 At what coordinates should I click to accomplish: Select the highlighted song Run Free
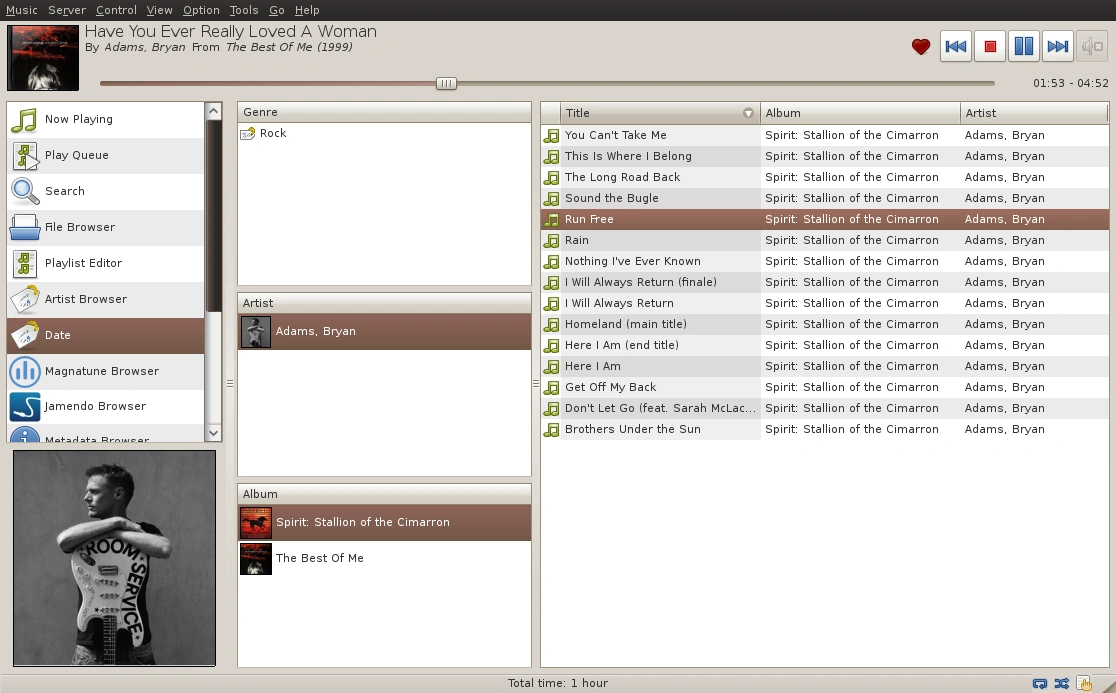pos(825,219)
